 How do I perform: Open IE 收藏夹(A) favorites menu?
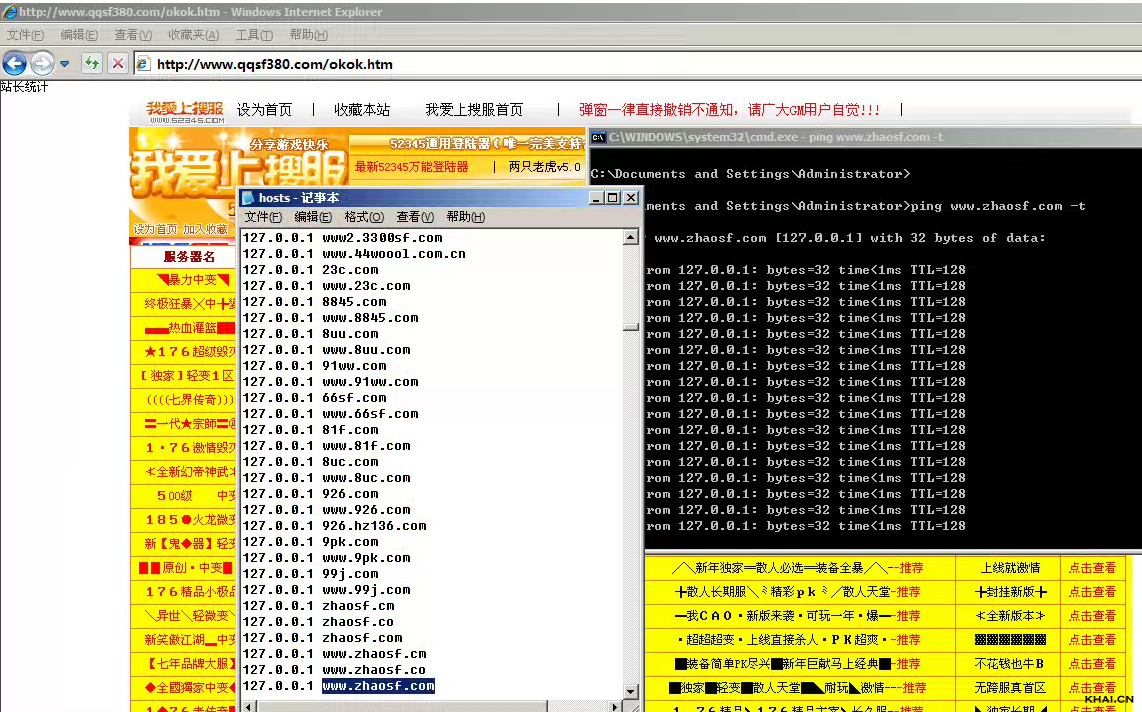[193, 35]
